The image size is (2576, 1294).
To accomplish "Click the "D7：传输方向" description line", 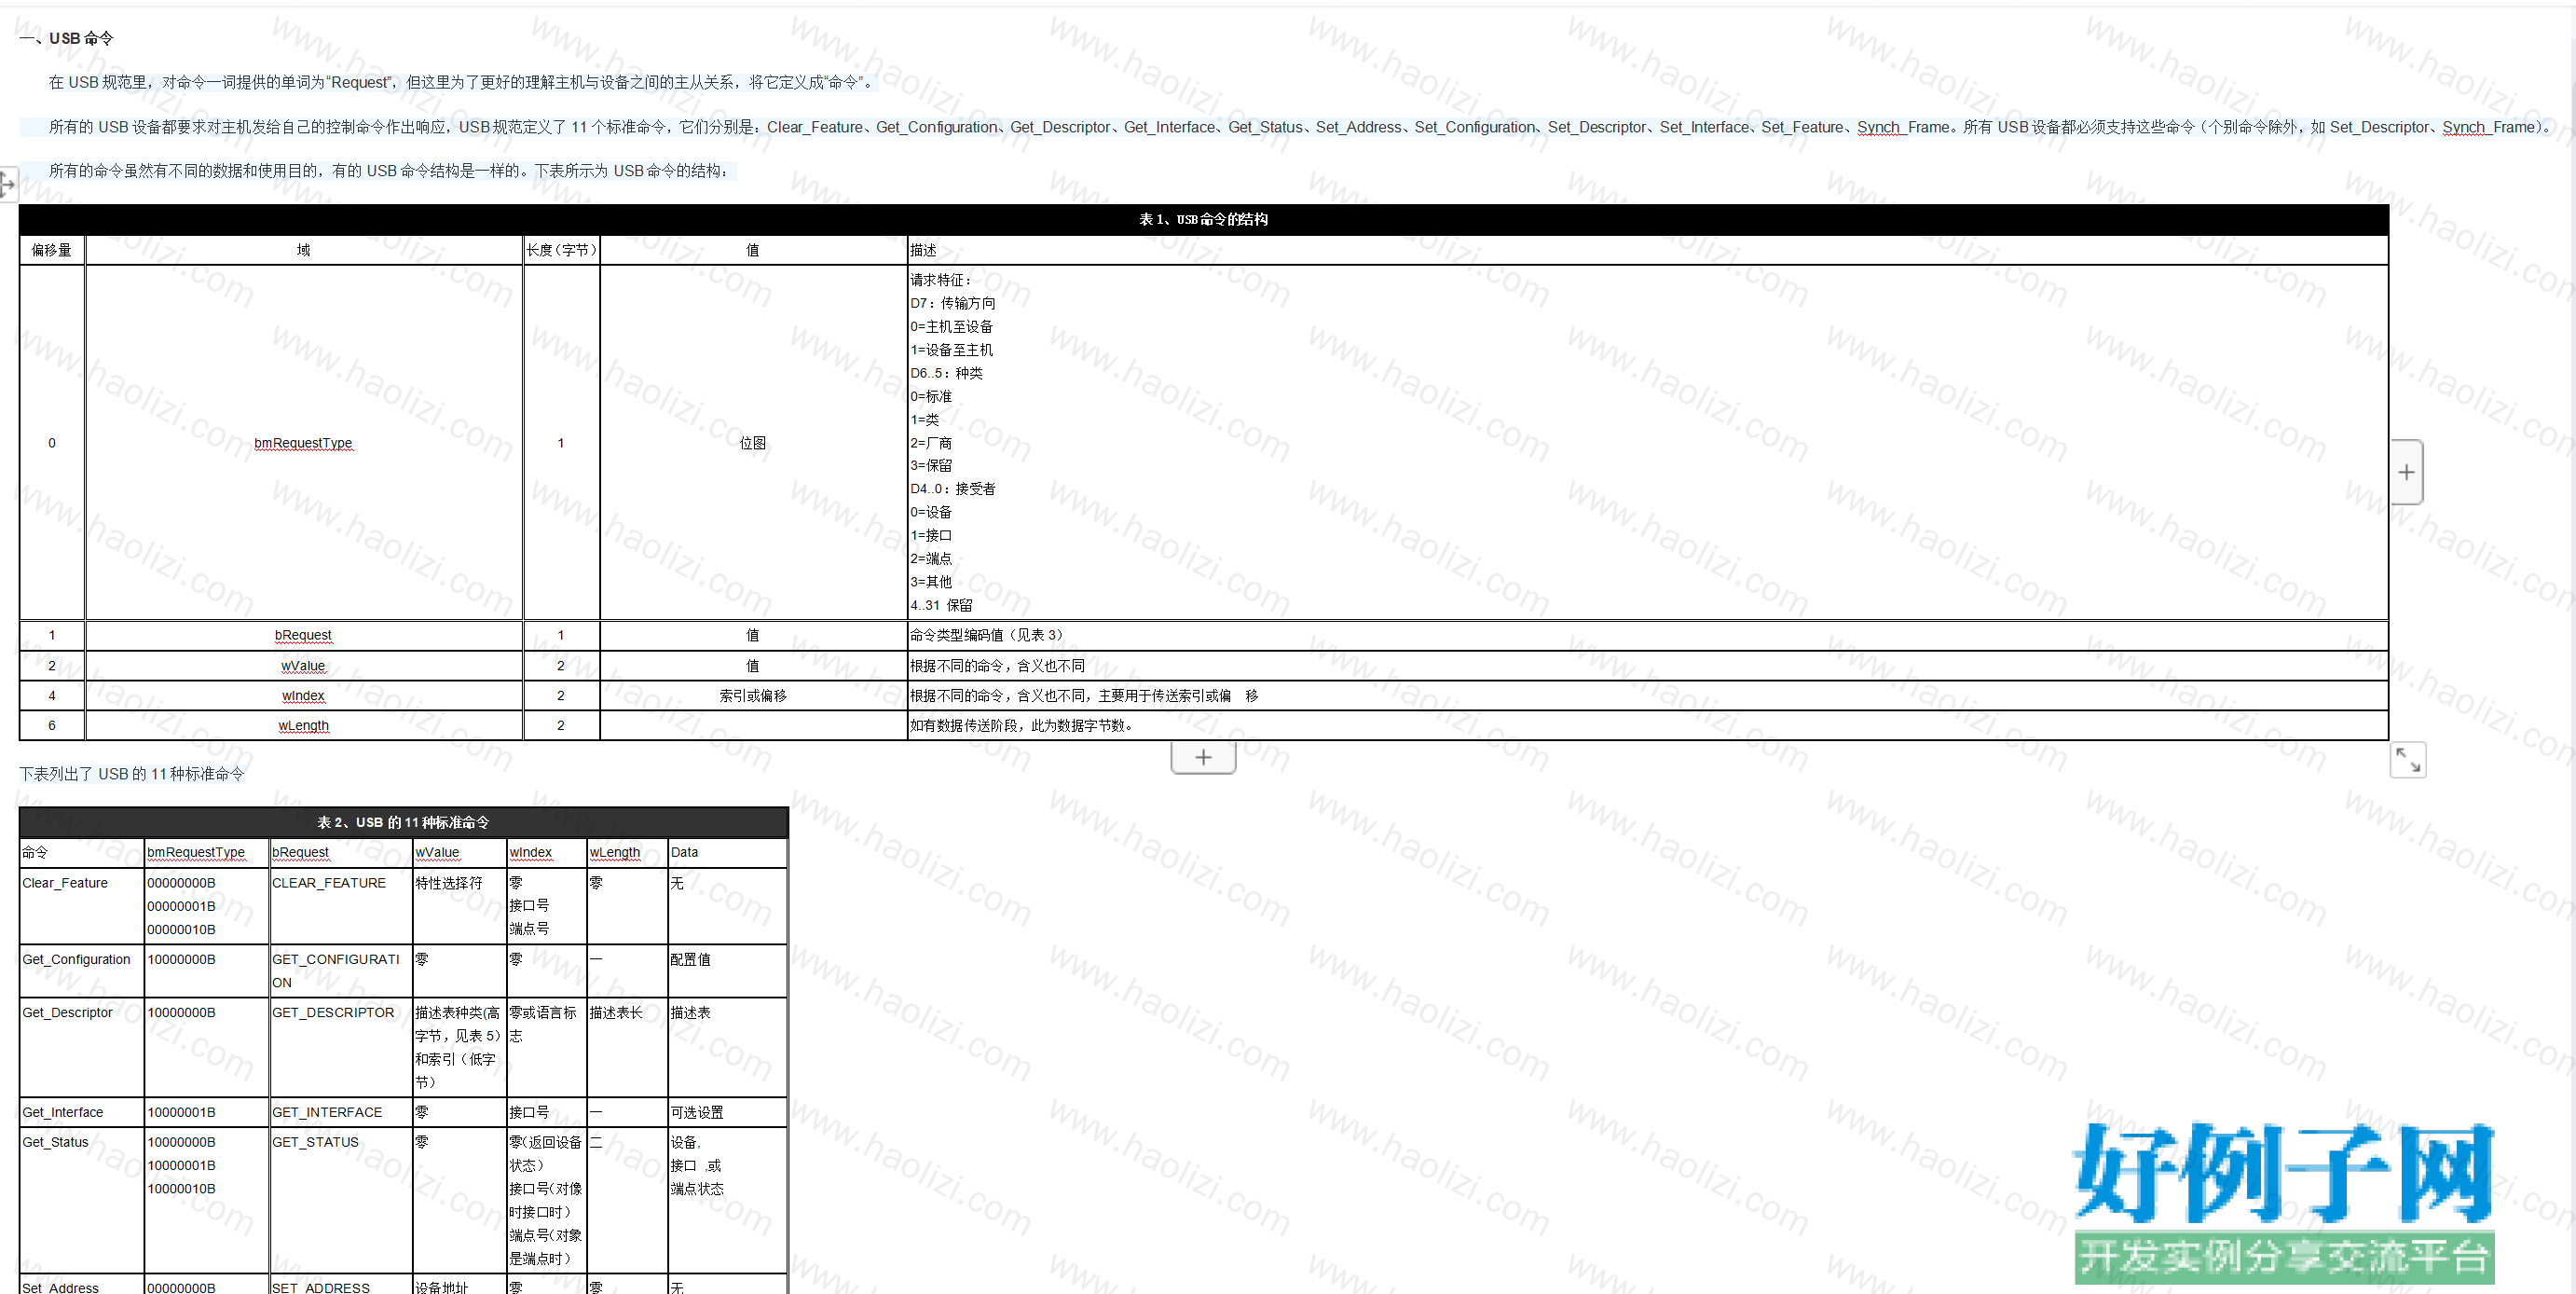I will [952, 303].
